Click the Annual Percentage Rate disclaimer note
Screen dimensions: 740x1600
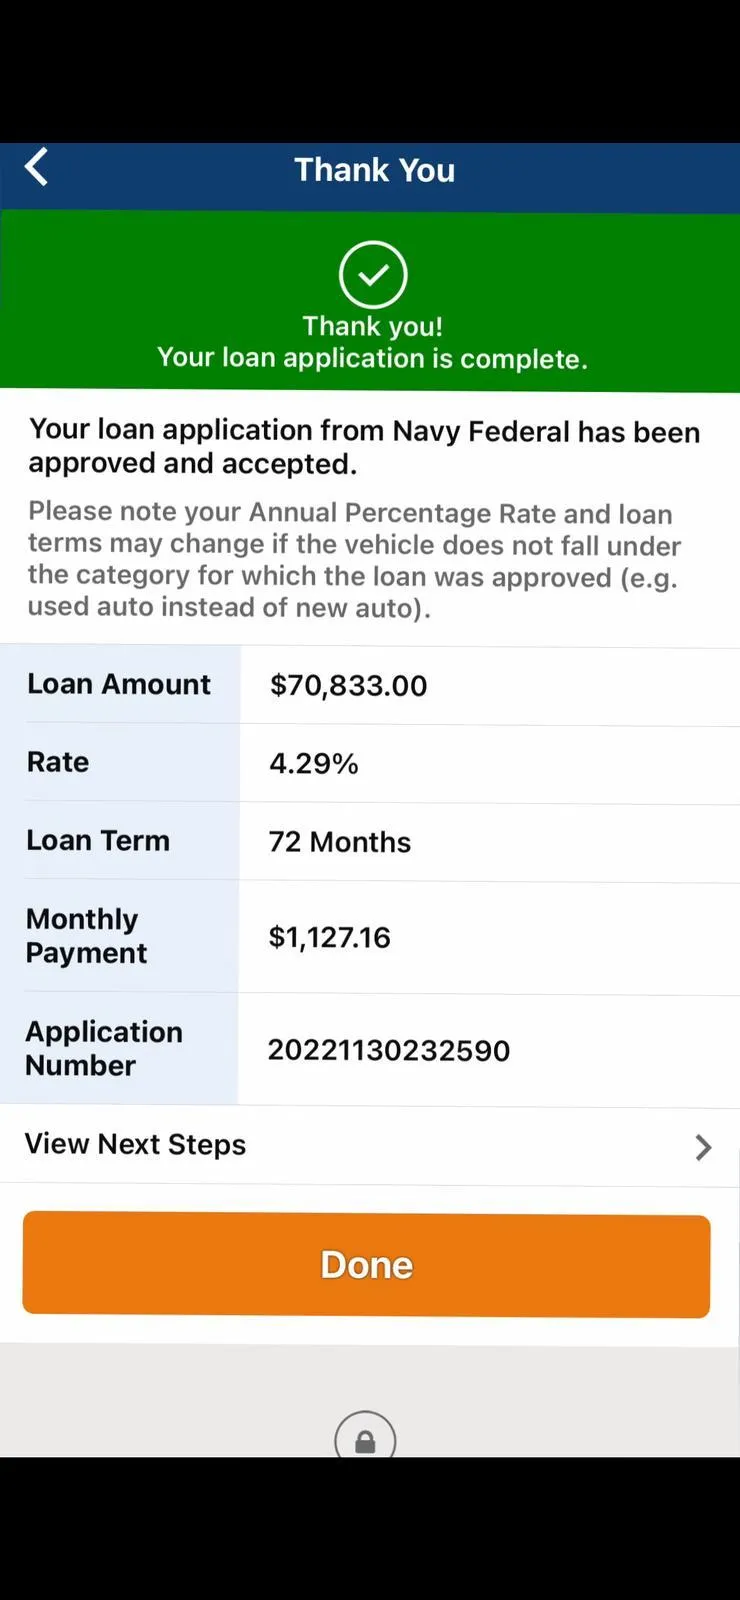(354, 560)
